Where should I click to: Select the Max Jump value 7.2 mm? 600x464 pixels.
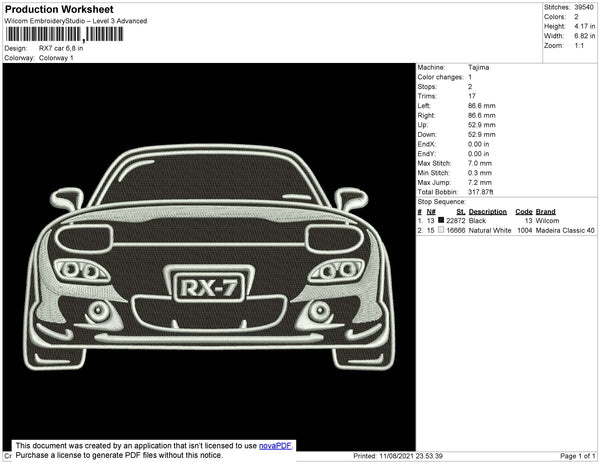480,182
